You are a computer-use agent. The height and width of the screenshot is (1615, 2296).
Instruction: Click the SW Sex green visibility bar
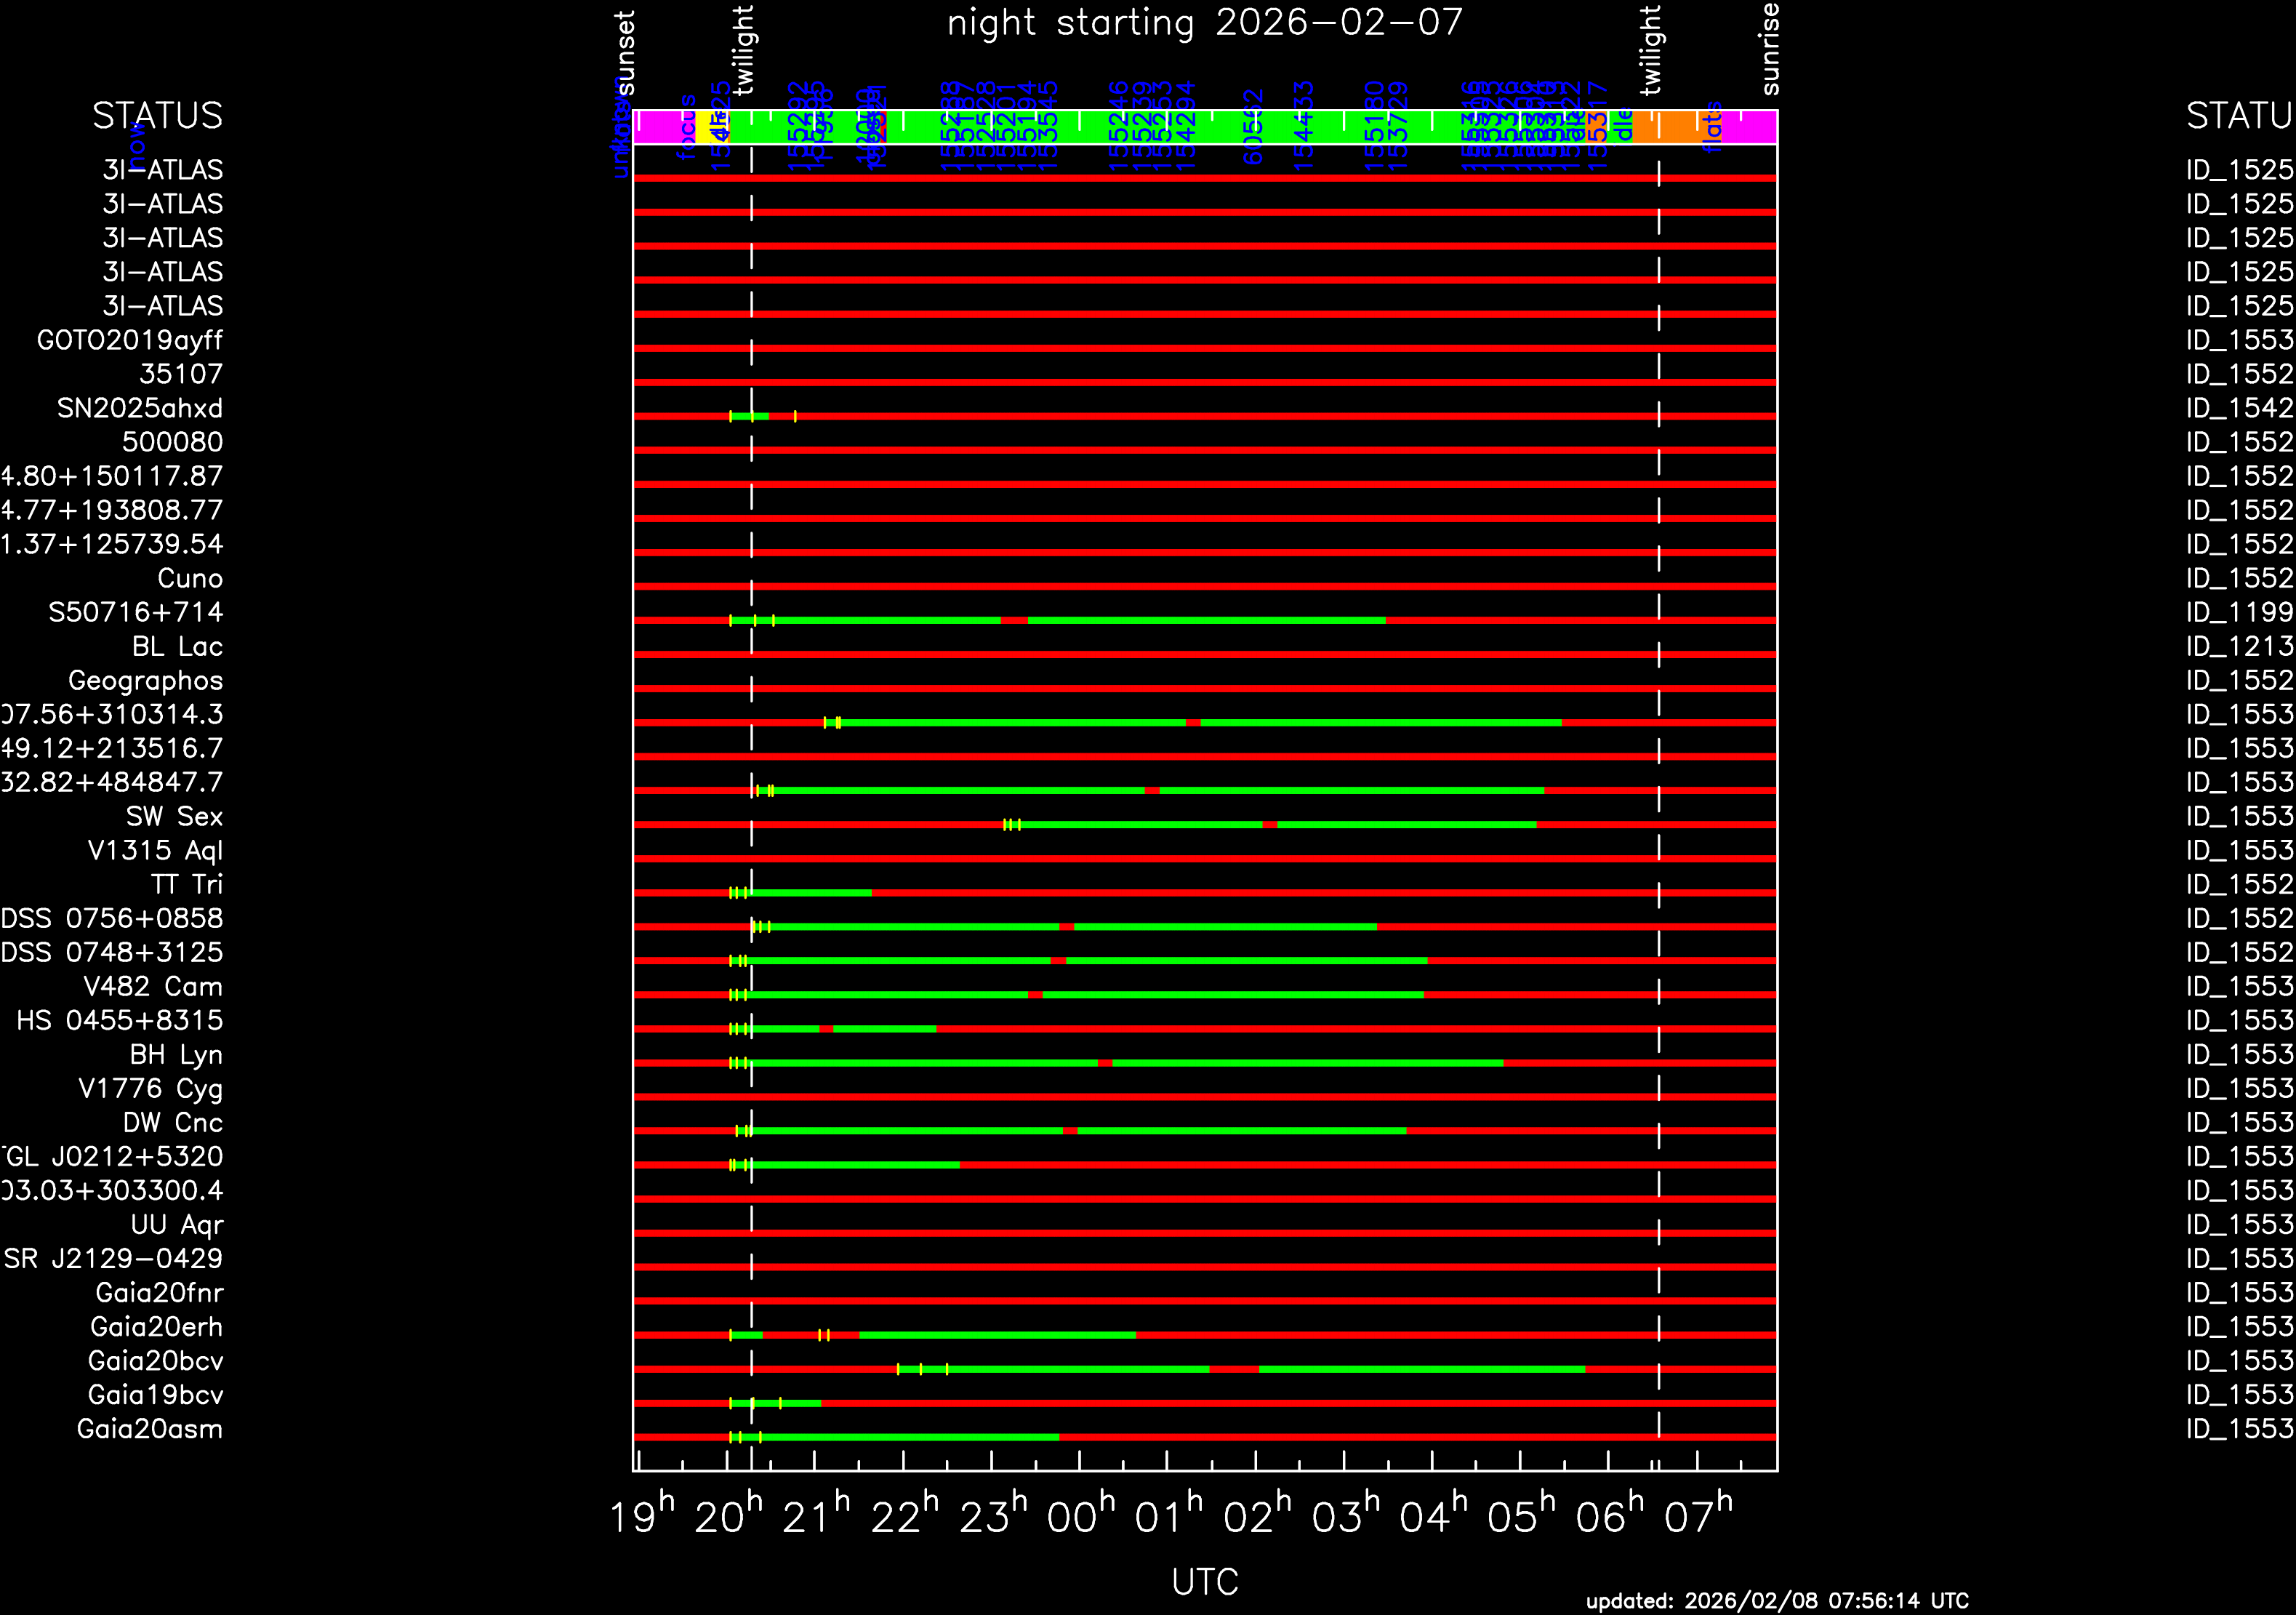tap(1140, 825)
